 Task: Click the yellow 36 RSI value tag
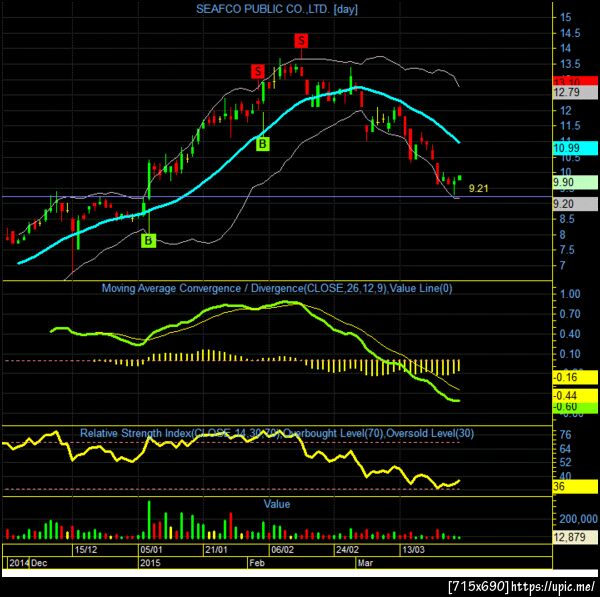(575, 486)
